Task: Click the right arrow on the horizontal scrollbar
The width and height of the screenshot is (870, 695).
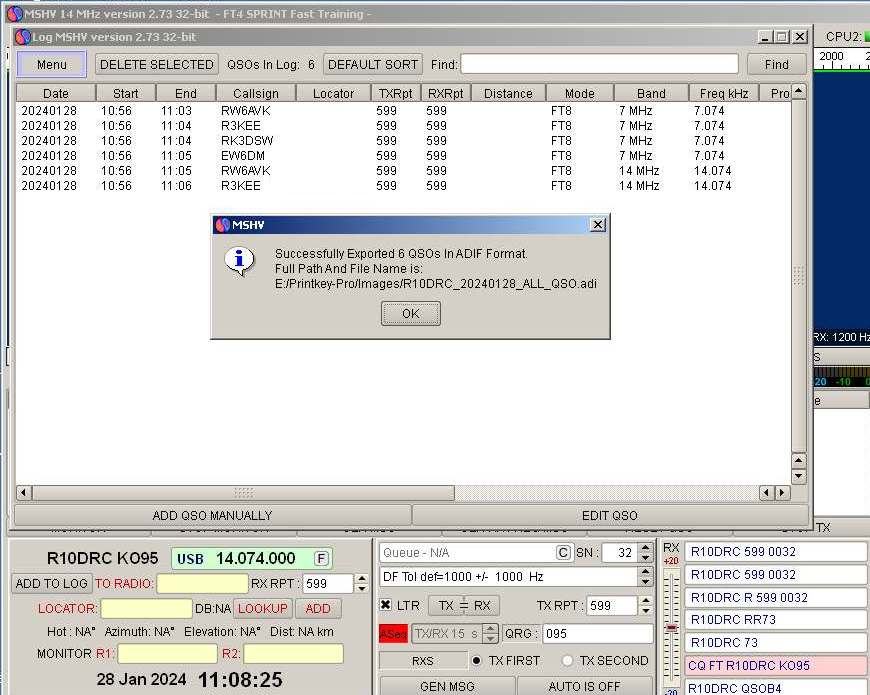Action: pyautogui.click(x=782, y=493)
